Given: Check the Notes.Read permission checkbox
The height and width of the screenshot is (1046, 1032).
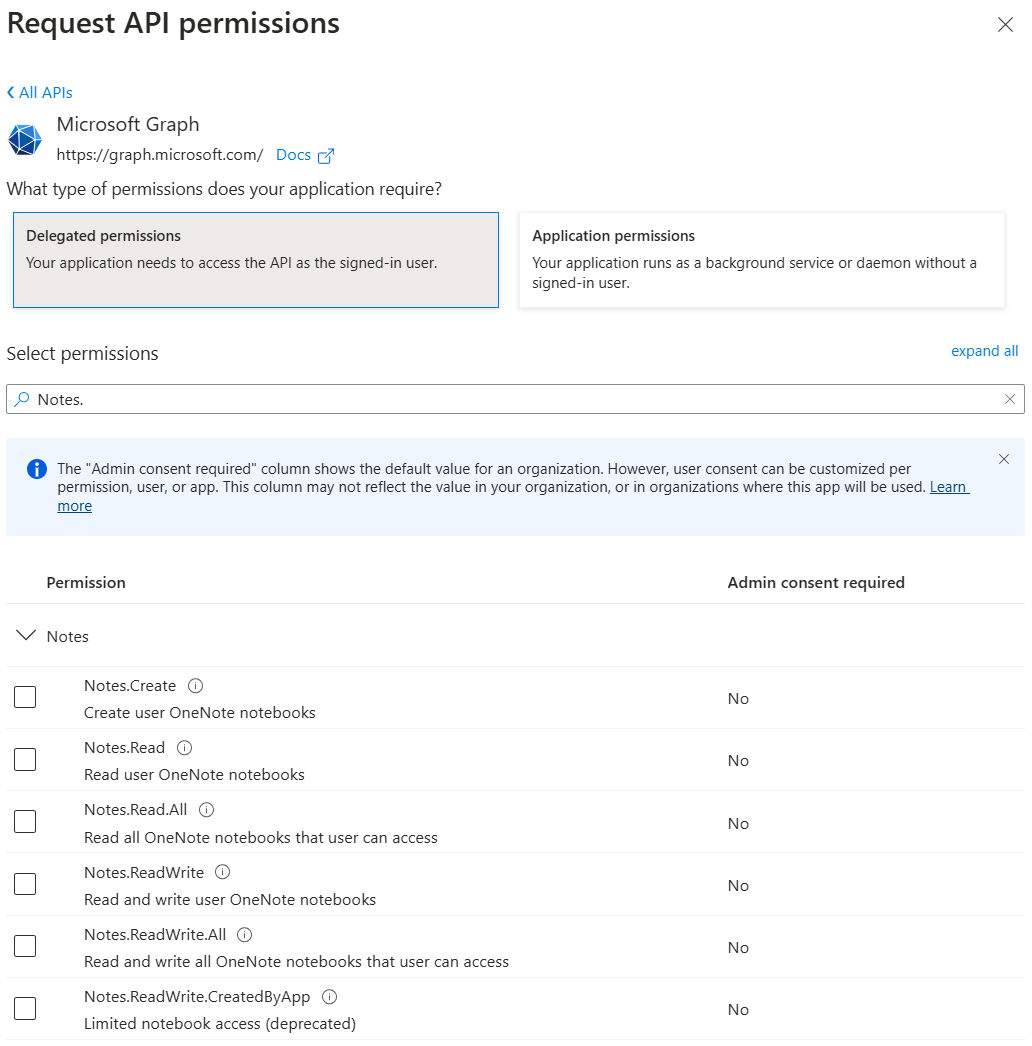Looking at the screenshot, I should (x=25, y=759).
